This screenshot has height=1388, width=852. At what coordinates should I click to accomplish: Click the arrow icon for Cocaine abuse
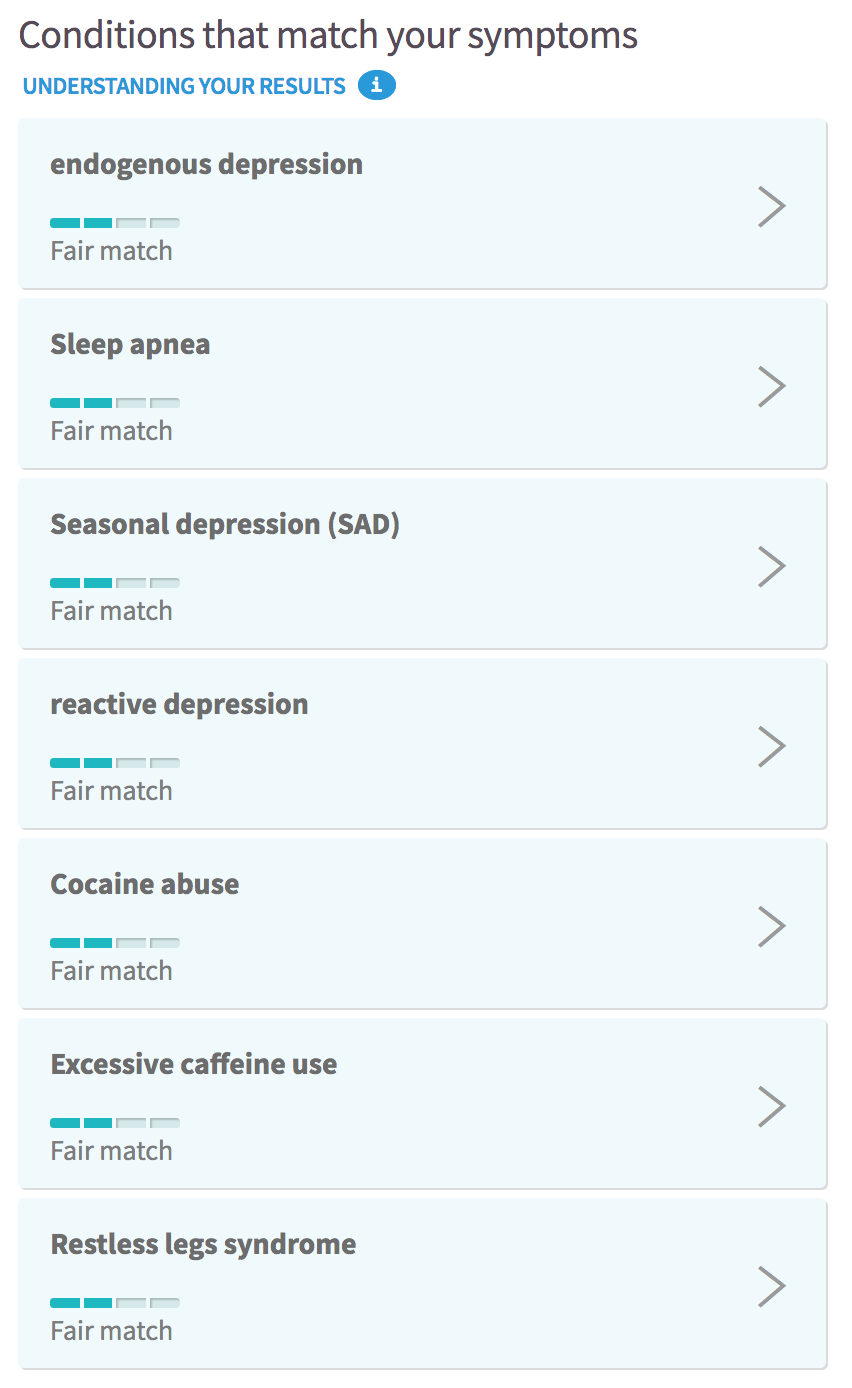coord(771,926)
